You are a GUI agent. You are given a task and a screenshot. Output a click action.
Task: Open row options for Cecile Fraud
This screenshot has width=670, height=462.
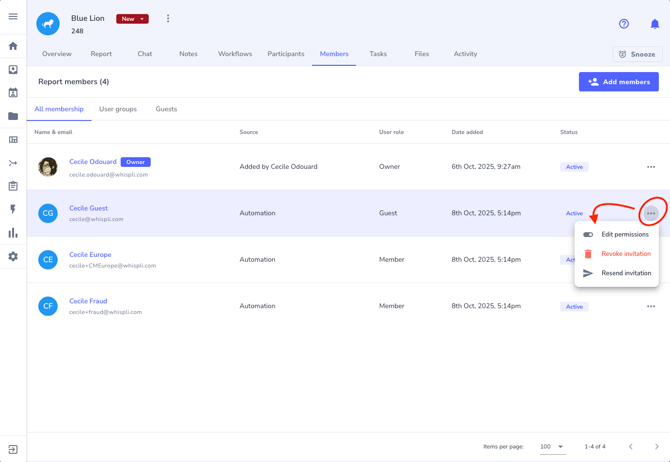[x=651, y=306]
